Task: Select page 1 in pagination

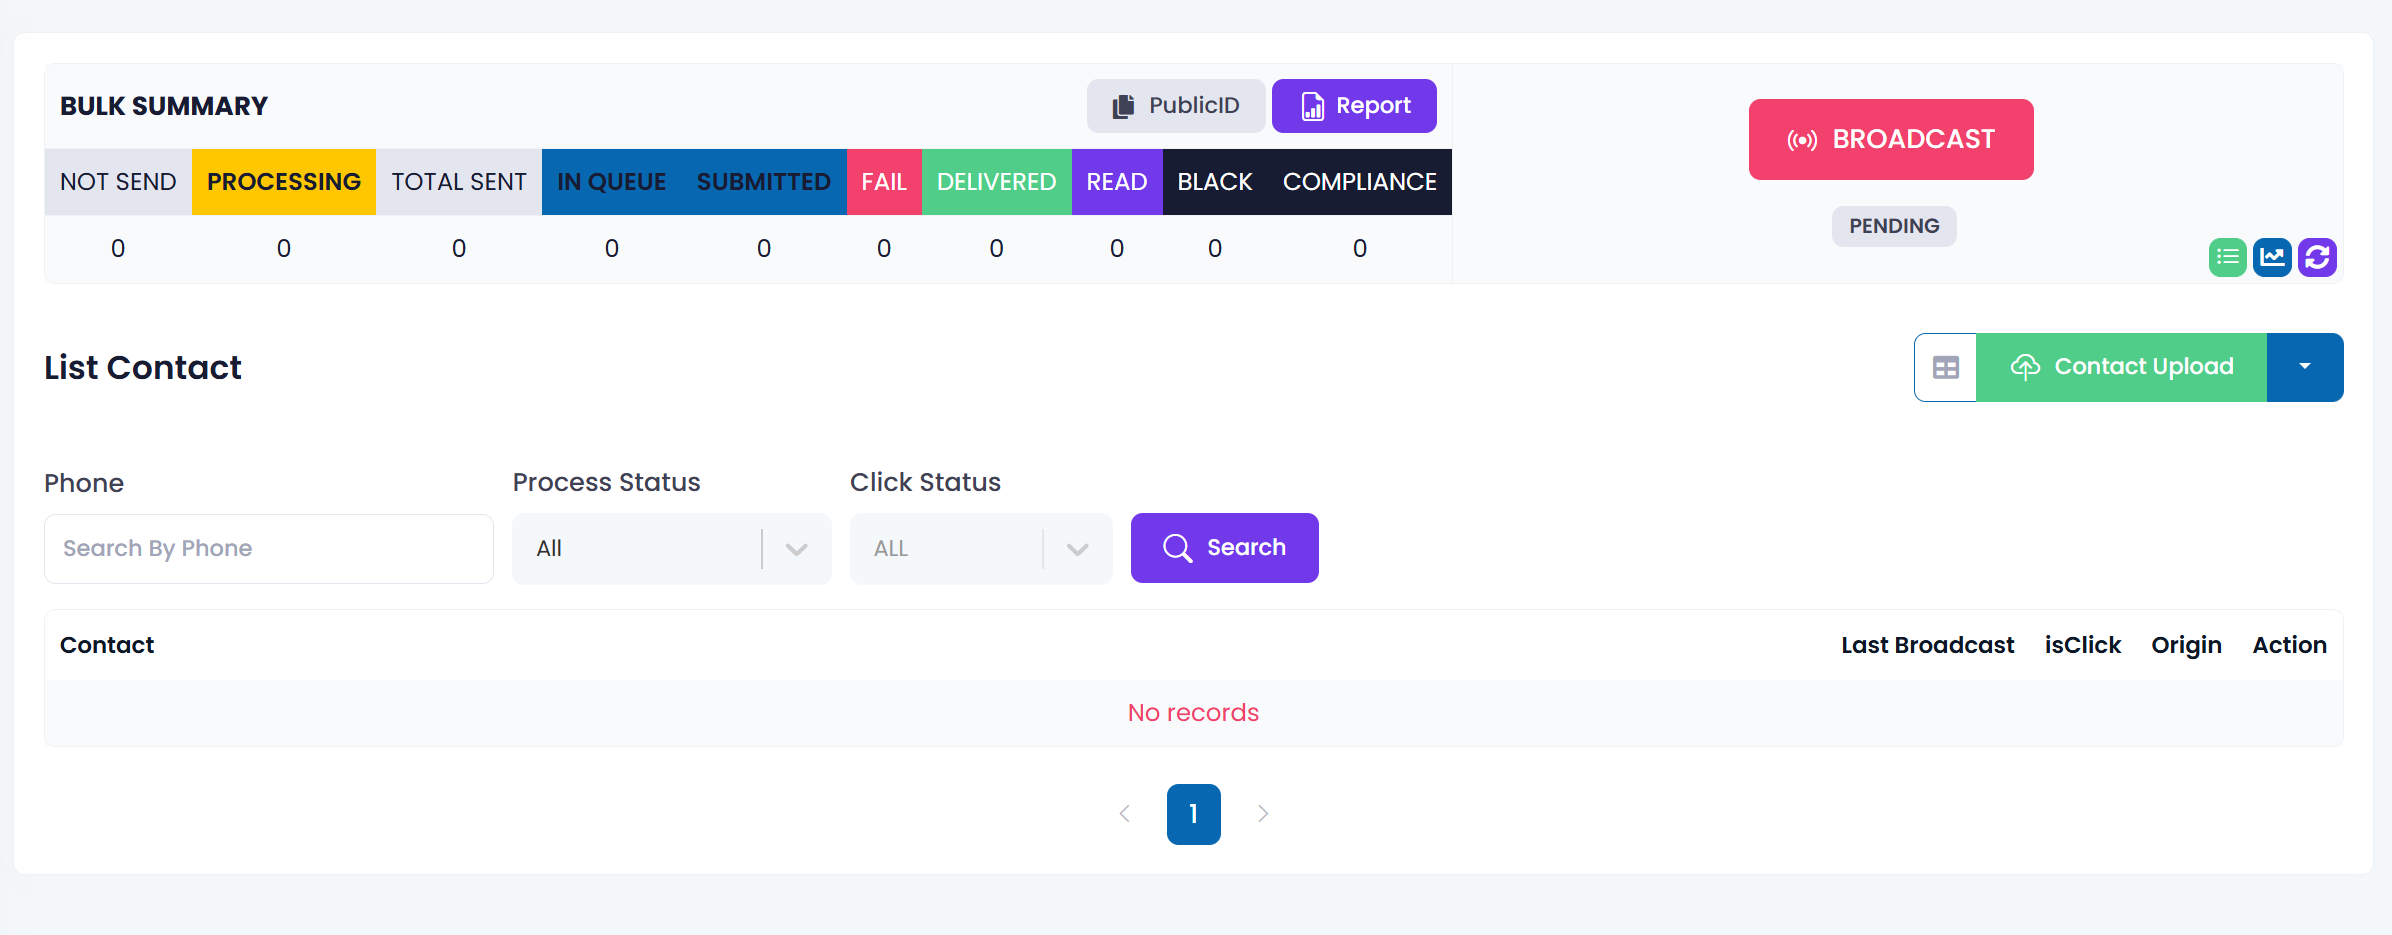Action: (1193, 814)
